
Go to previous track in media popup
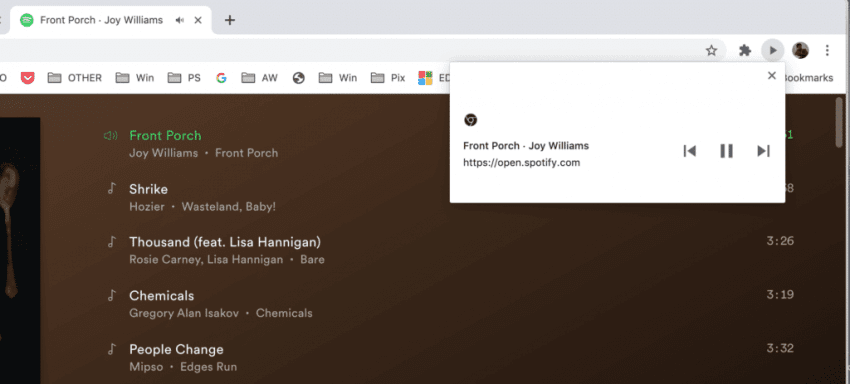point(690,151)
